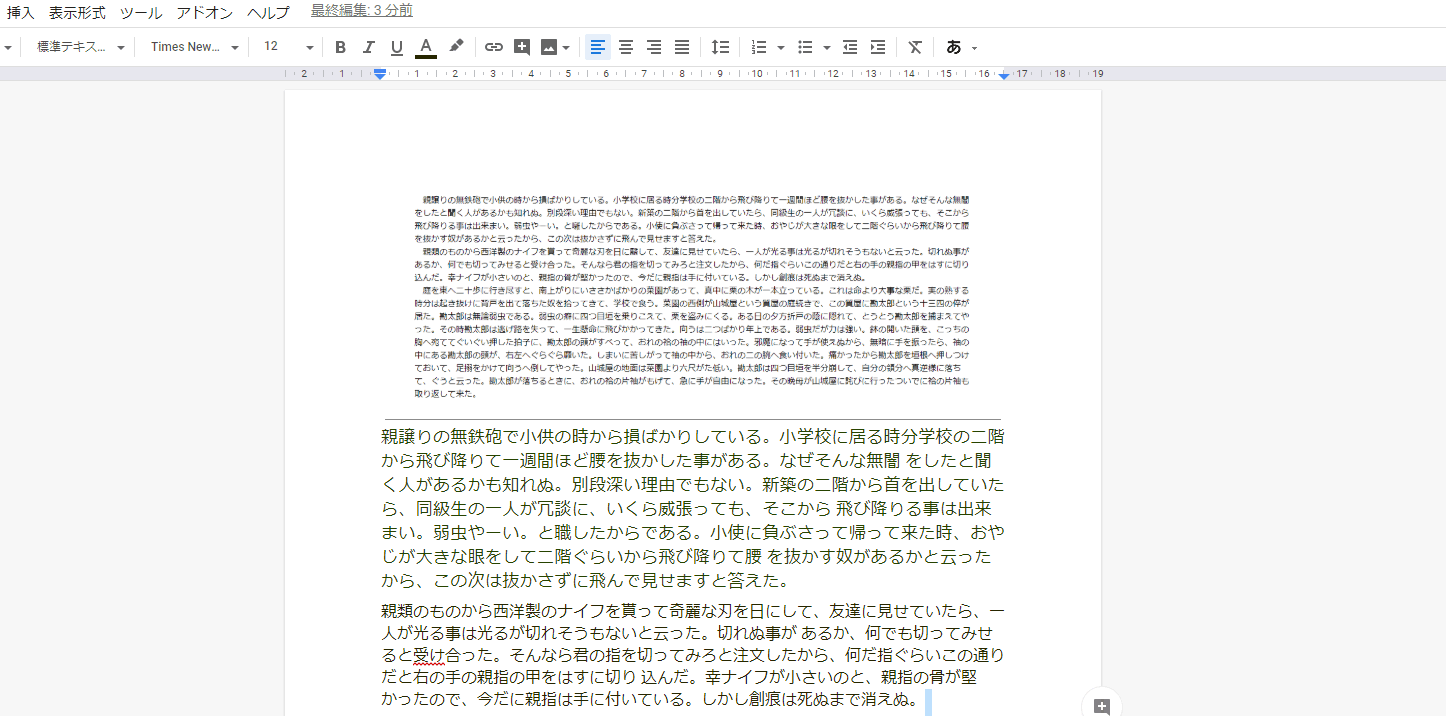Open the Times New Roman font dropdown
This screenshot has width=1446, height=716.
[x=195, y=47]
